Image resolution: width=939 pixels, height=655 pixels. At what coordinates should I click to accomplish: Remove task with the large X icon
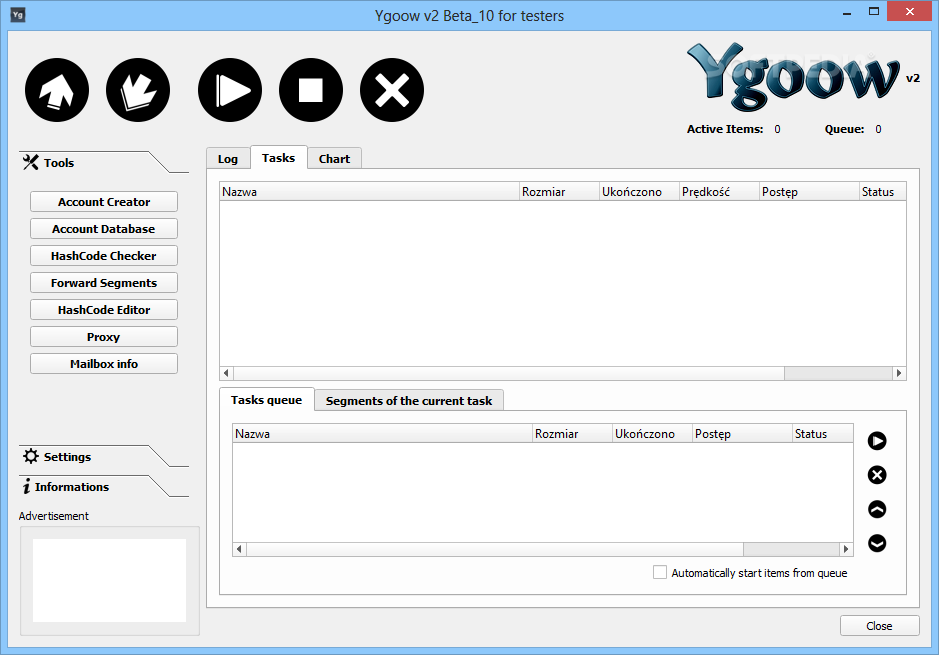[x=392, y=90]
